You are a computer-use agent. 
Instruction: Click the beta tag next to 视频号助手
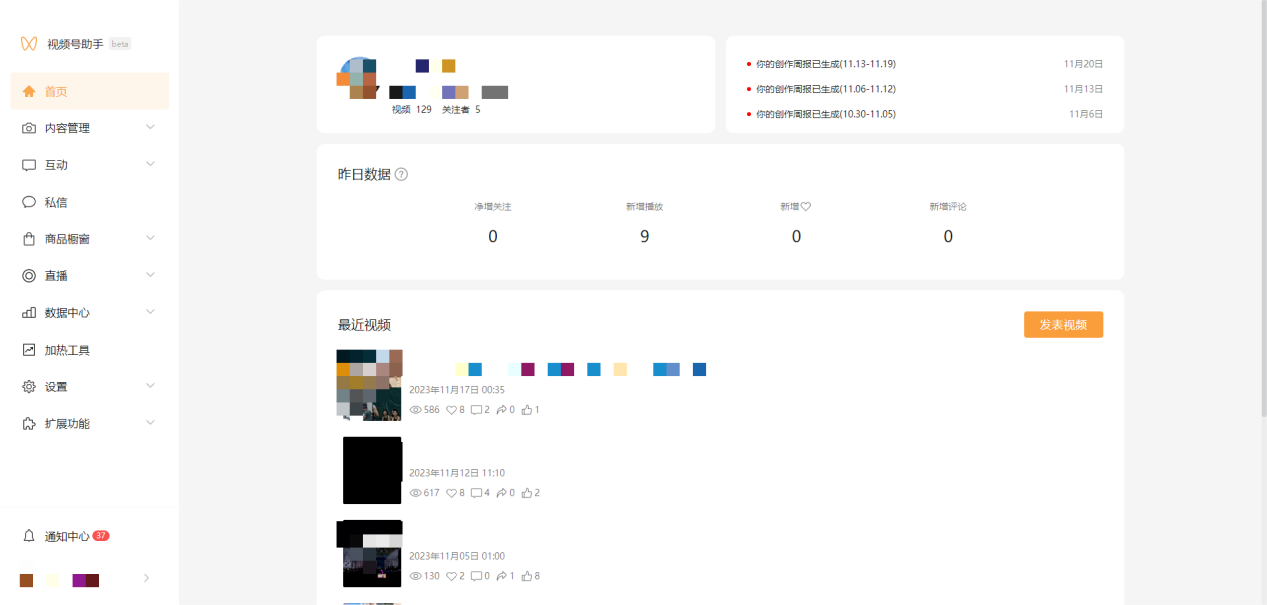[x=120, y=44]
